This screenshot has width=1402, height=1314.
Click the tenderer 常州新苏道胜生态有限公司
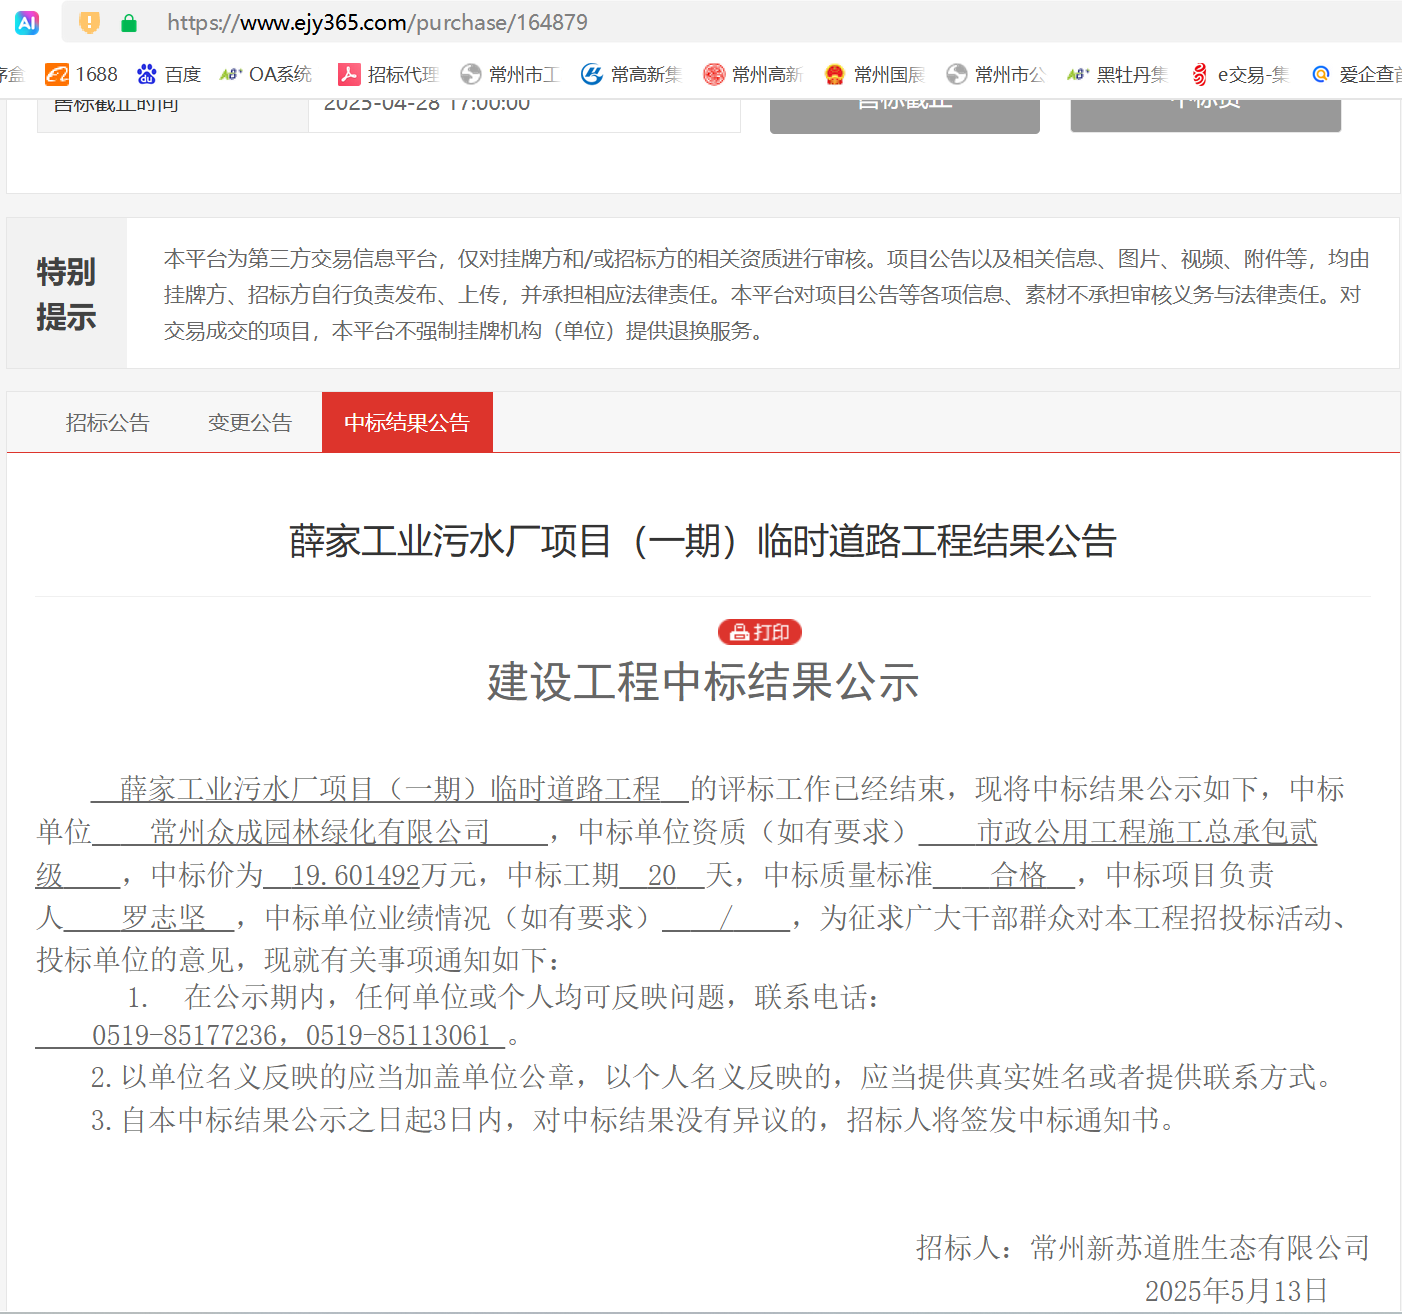[x=1200, y=1248]
